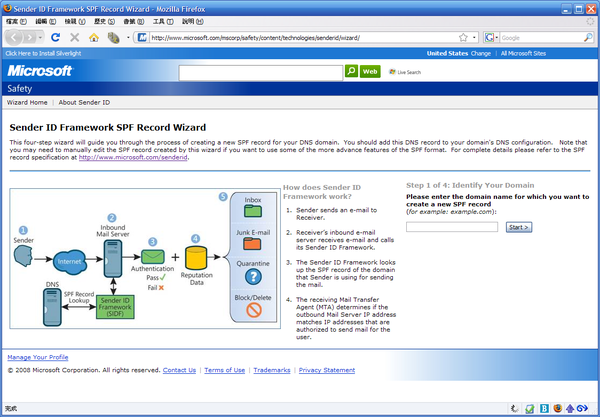Click the Microsoft site favicon in address bar
Viewport: 600px width, 417px height.
[142, 37]
